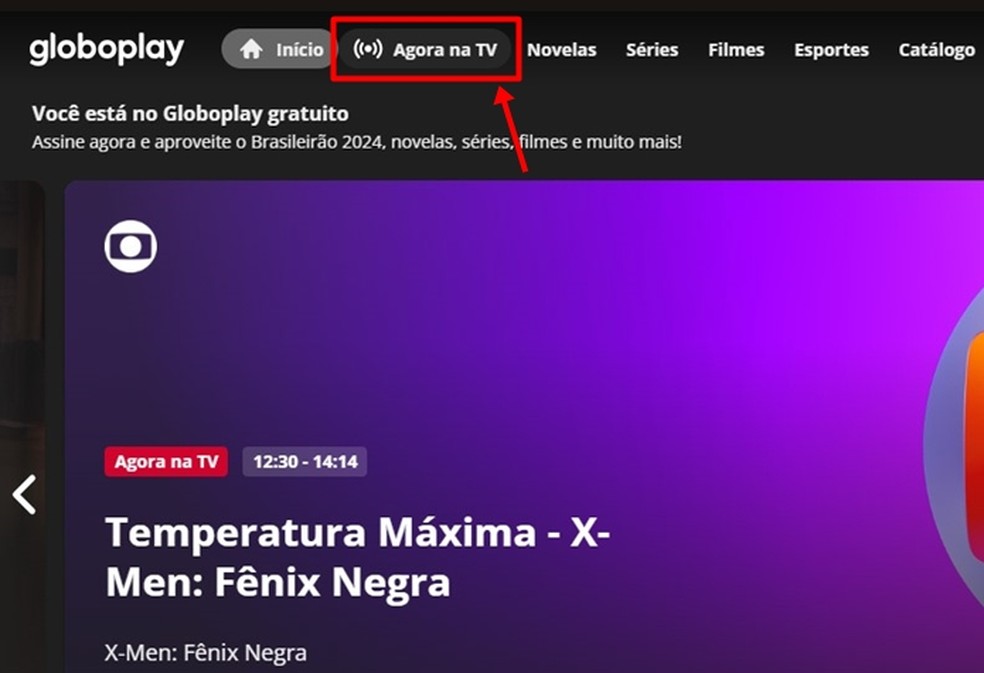Click the 12:30 - 14:14 schedule badge
The height and width of the screenshot is (673, 984).
pyautogui.click(x=305, y=461)
